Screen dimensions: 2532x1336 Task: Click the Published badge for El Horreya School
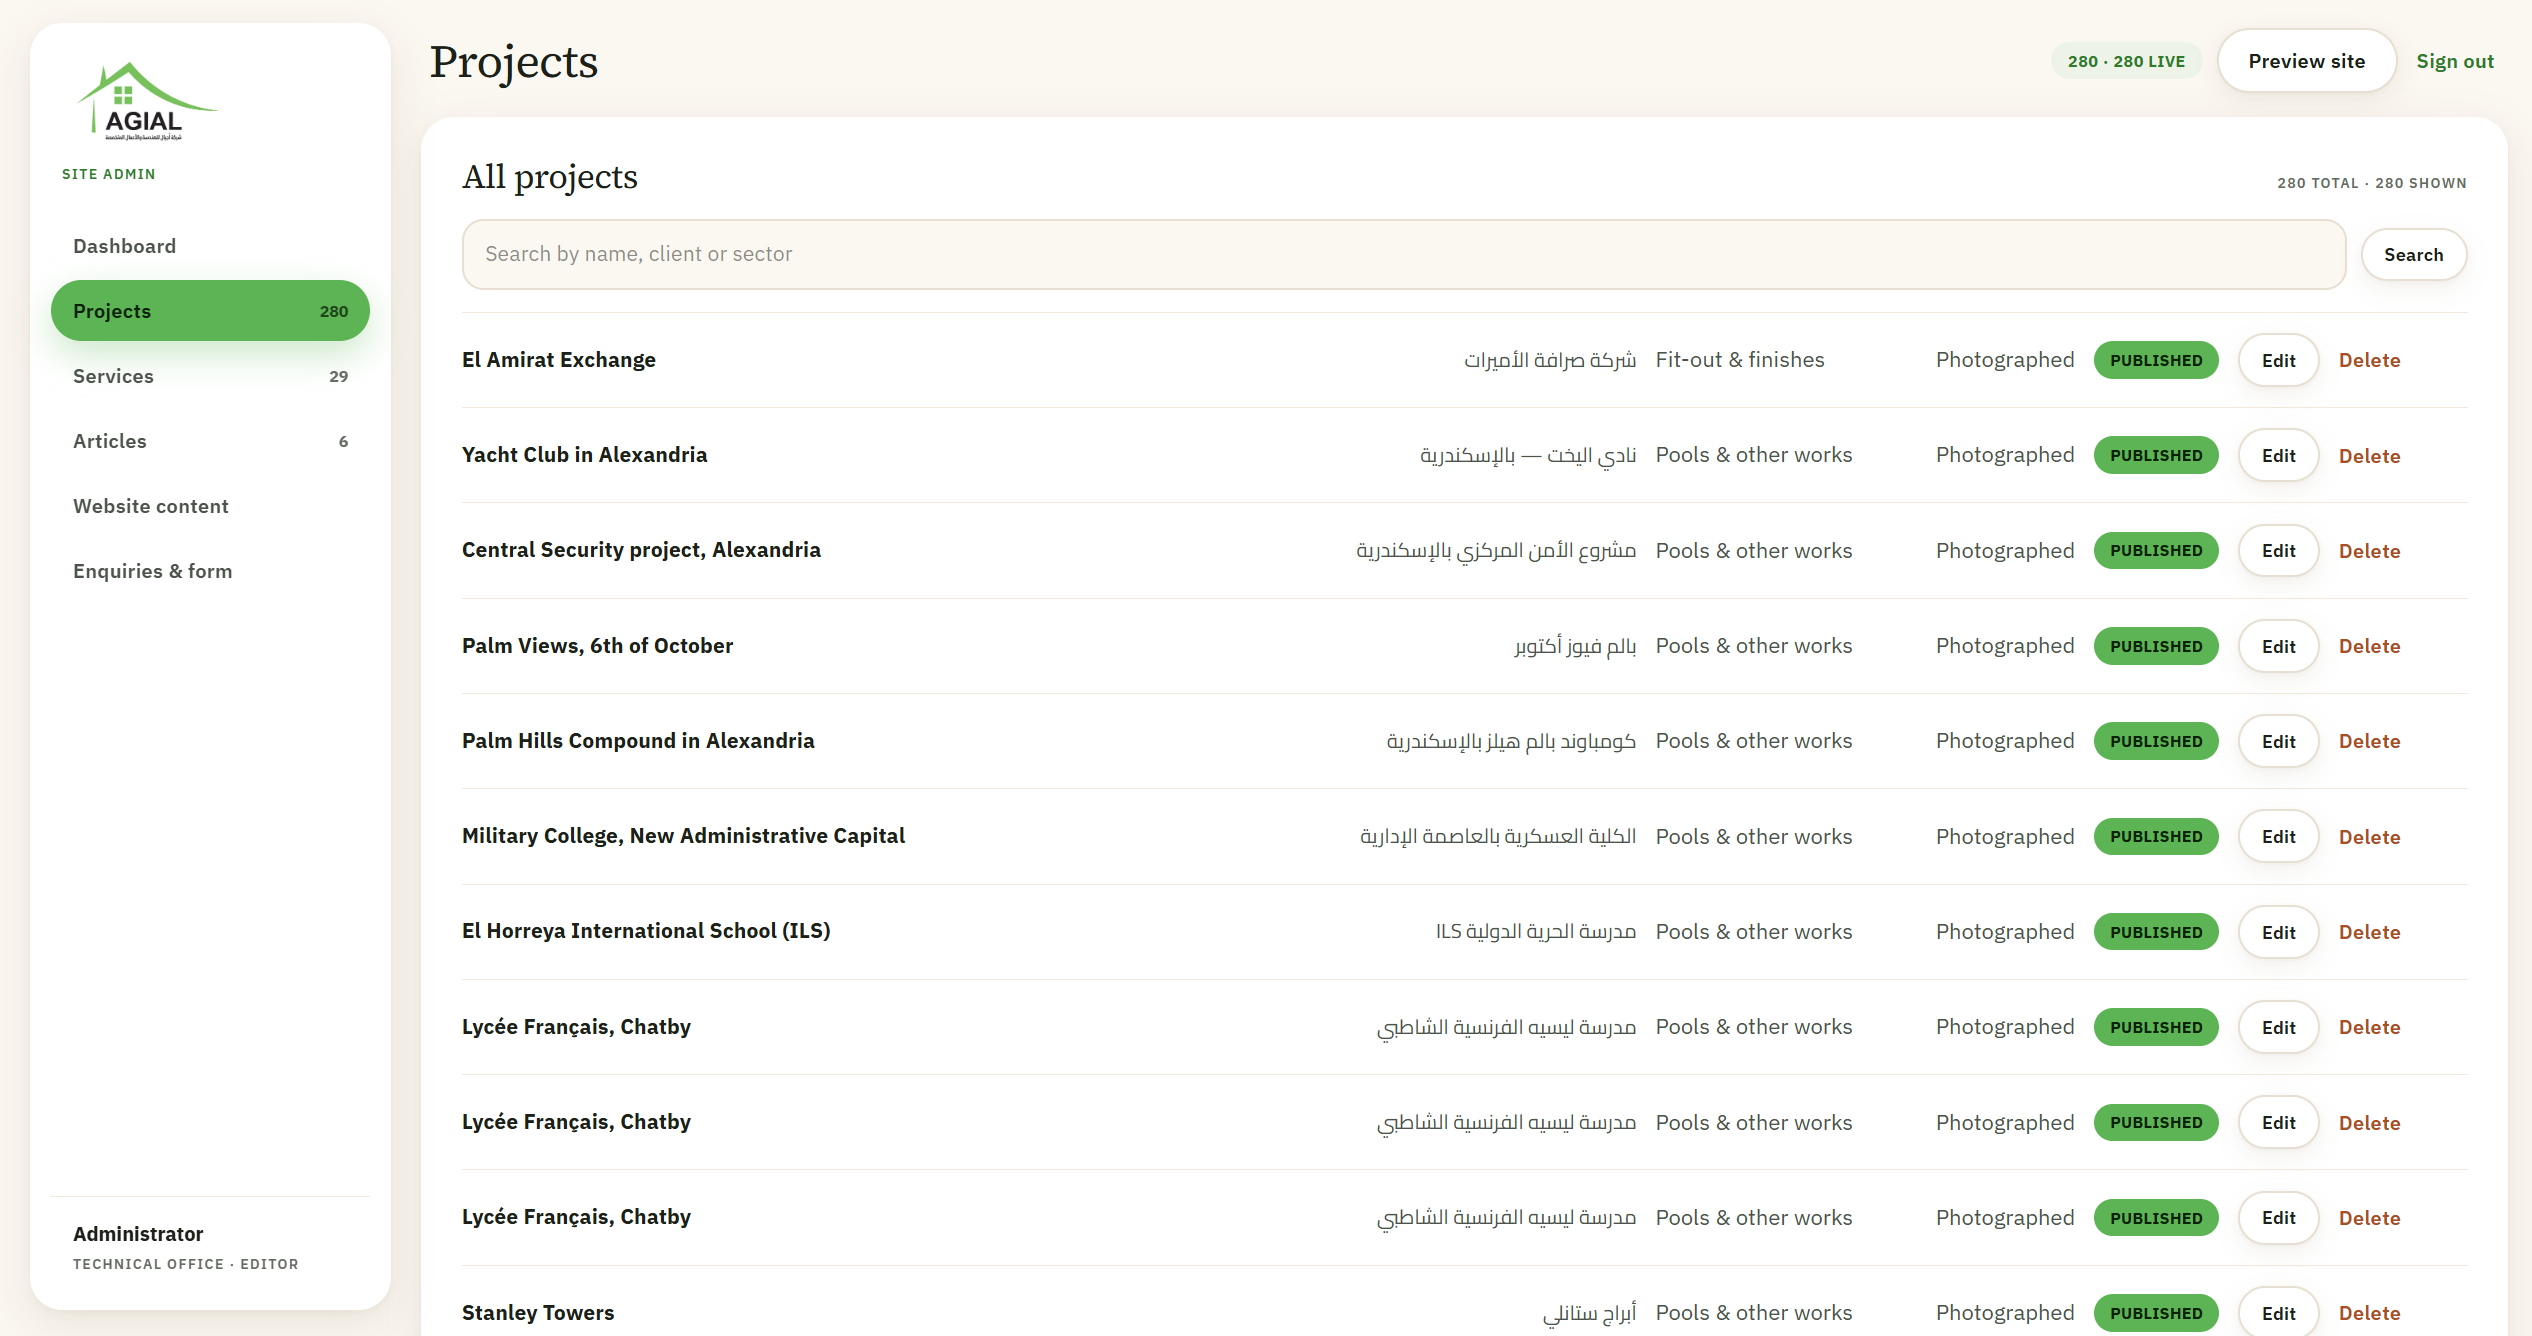2156,932
